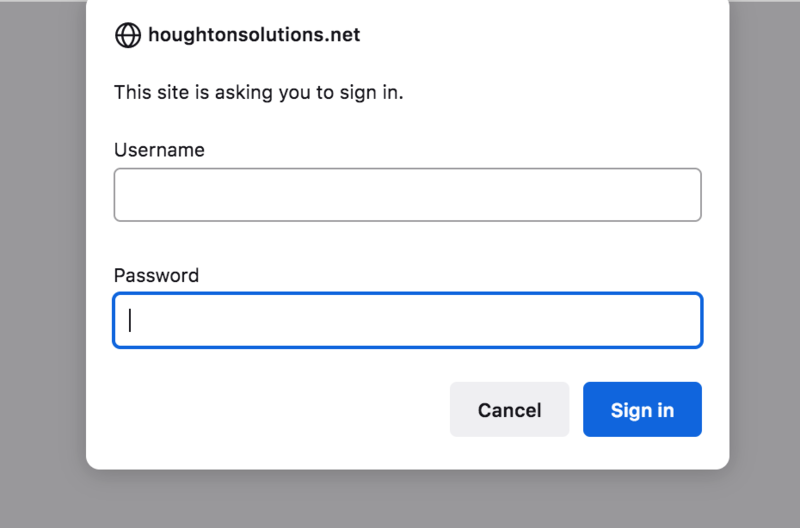Image resolution: width=800 pixels, height=528 pixels.
Task: Click the globe icon beside the site name
Action: point(128,35)
